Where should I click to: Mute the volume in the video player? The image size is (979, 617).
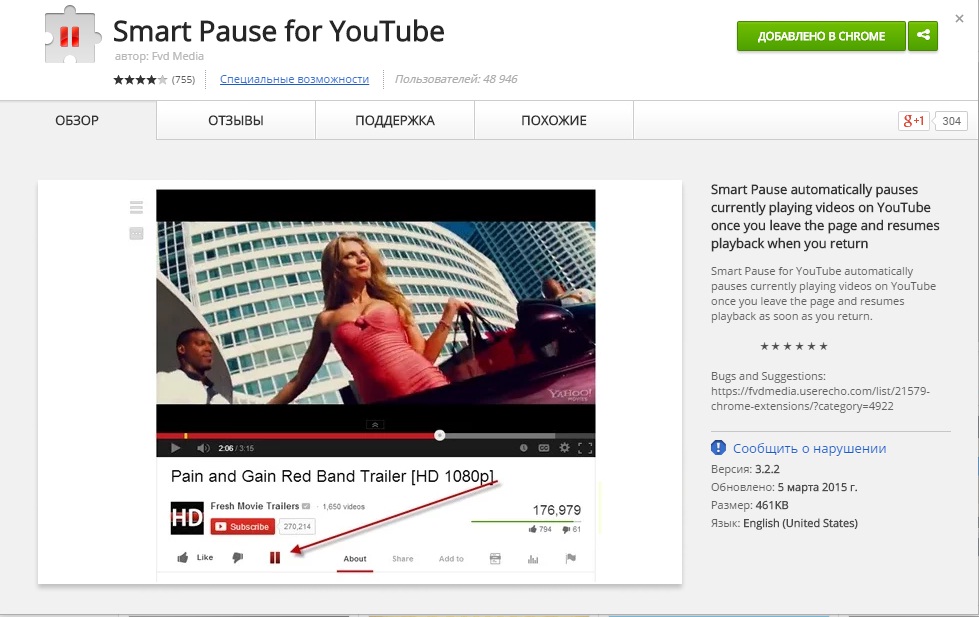click(x=202, y=447)
